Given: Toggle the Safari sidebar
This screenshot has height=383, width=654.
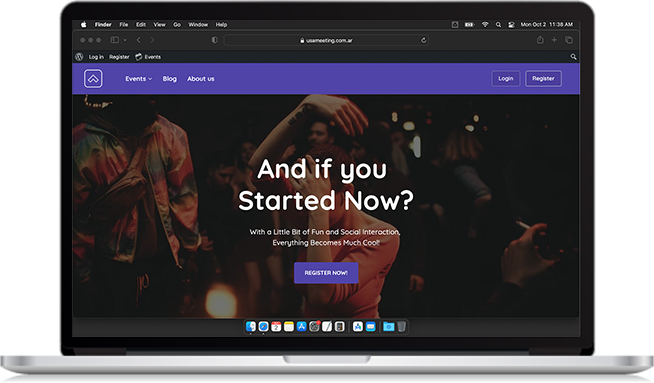Looking at the screenshot, I should coord(114,40).
